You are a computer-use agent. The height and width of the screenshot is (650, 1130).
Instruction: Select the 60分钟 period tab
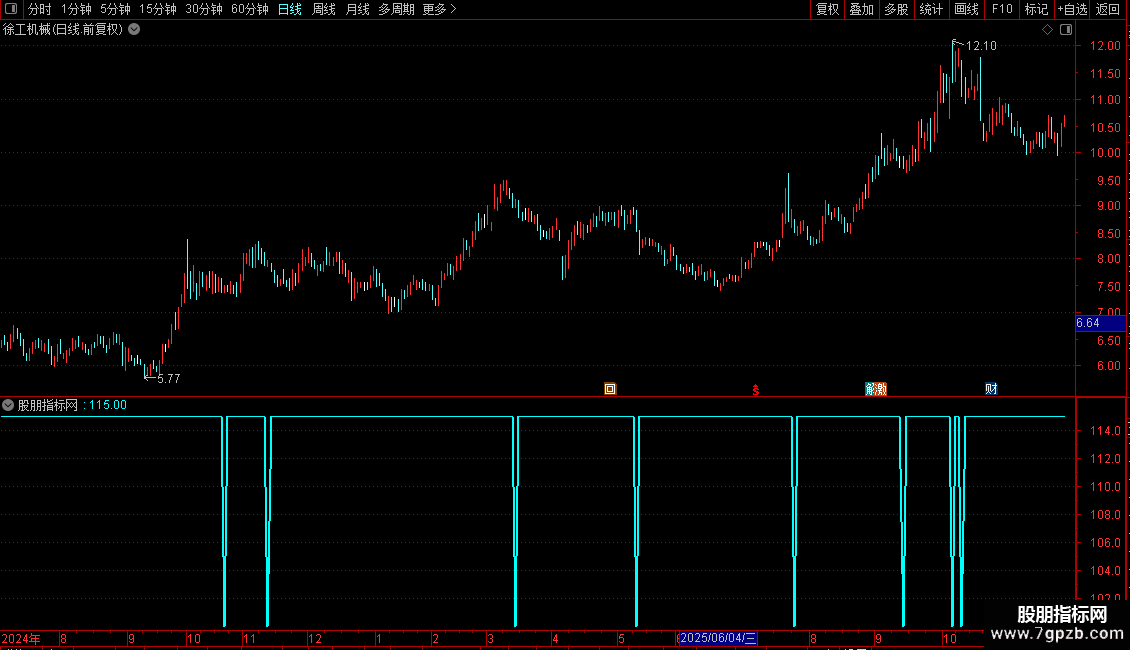tap(249, 9)
